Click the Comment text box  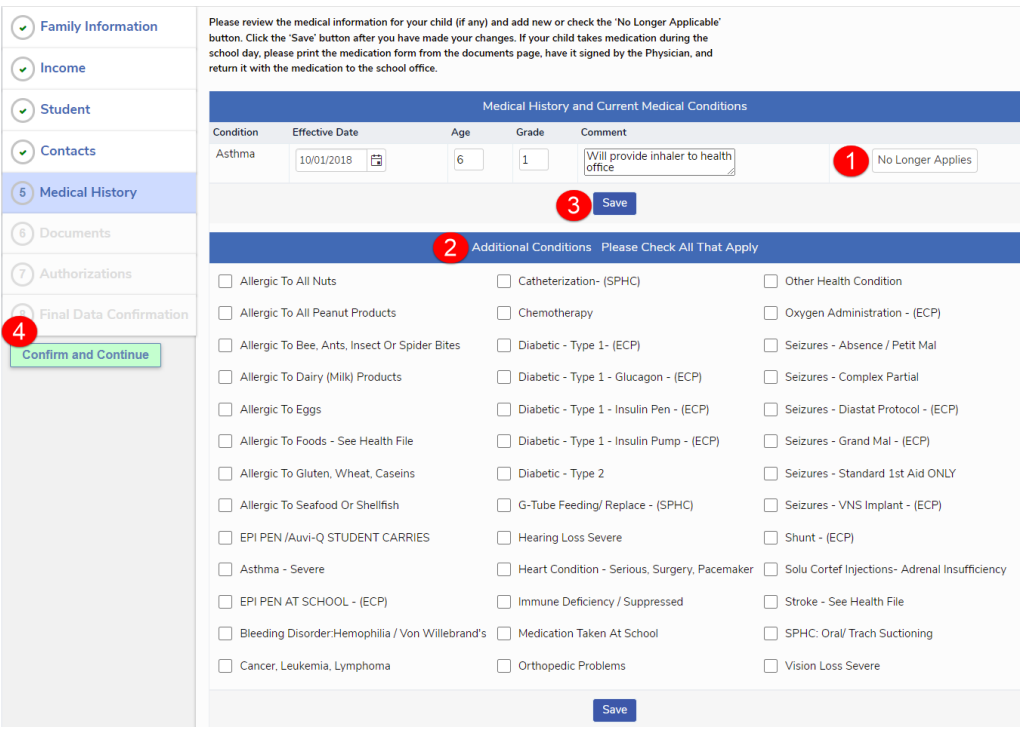[x=658, y=161]
